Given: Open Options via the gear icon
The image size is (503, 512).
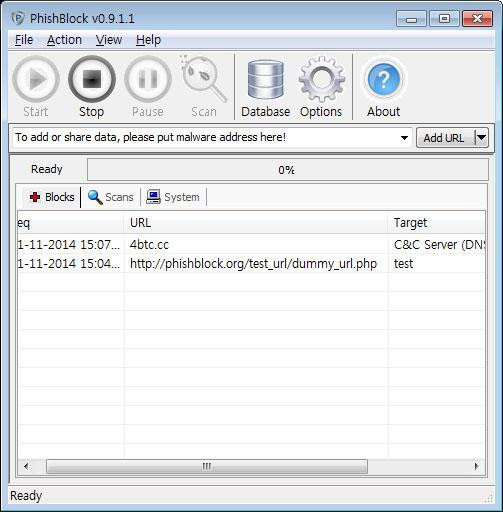Looking at the screenshot, I should click(x=321, y=80).
